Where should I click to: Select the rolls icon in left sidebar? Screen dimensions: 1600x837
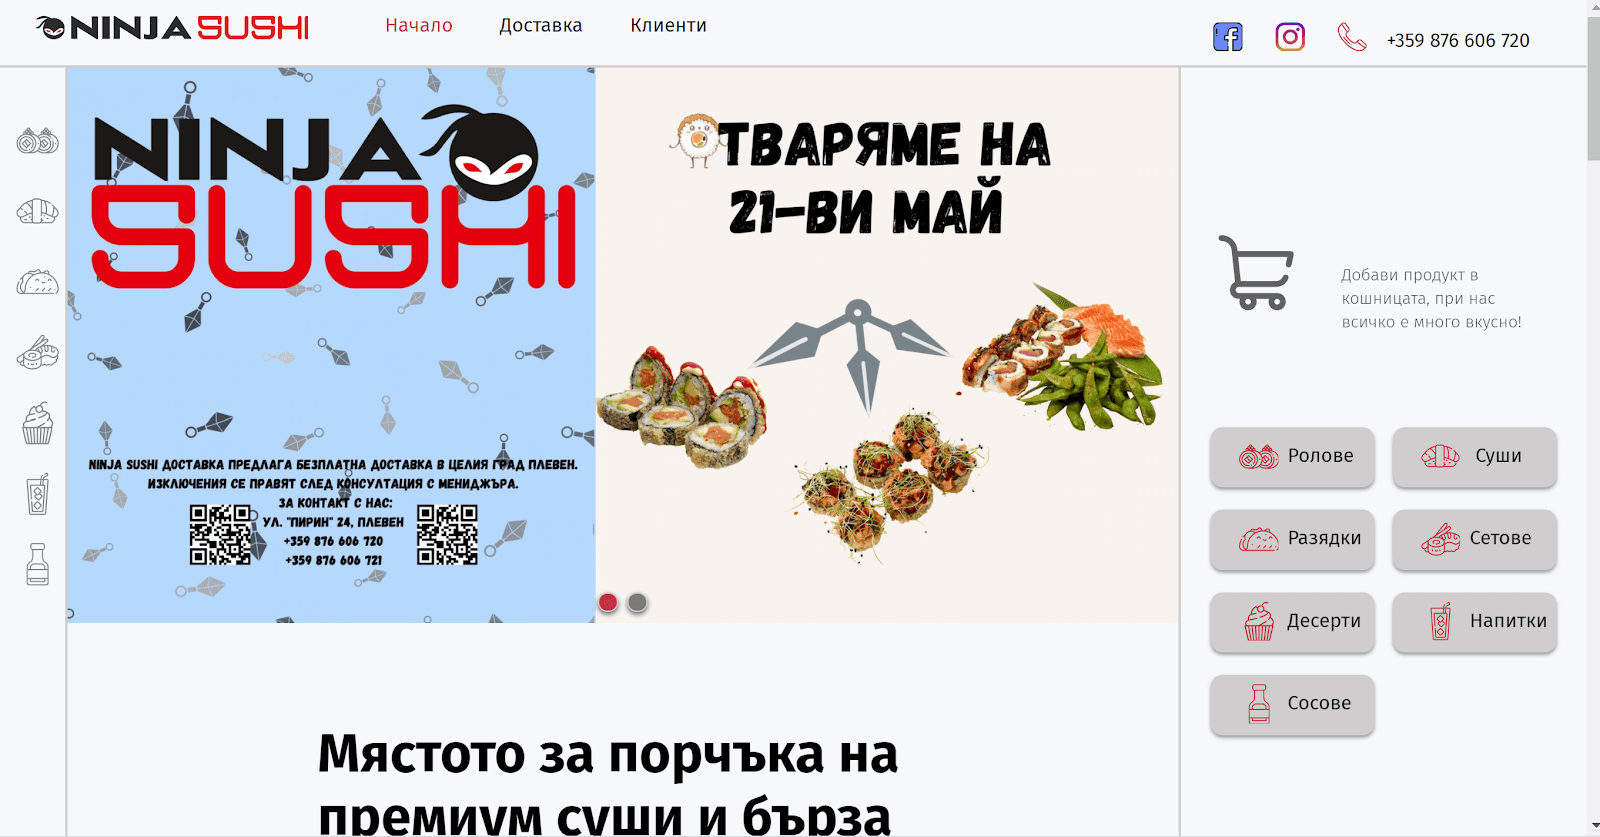click(x=37, y=141)
